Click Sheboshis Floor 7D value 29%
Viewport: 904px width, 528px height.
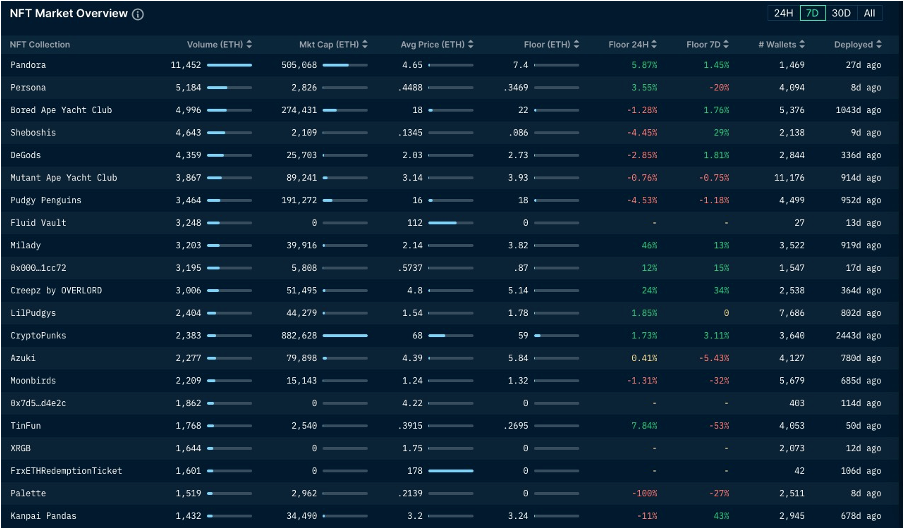[721, 133]
